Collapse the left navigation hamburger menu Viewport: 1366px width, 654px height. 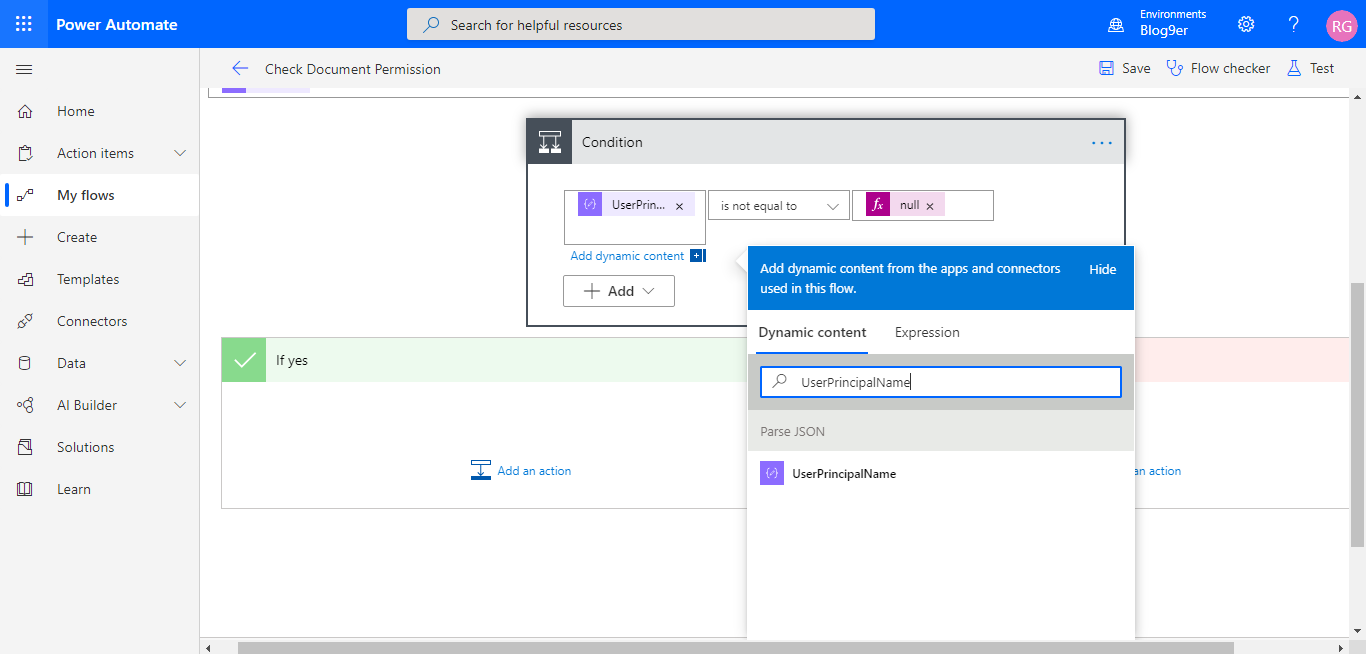coord(24,69)
